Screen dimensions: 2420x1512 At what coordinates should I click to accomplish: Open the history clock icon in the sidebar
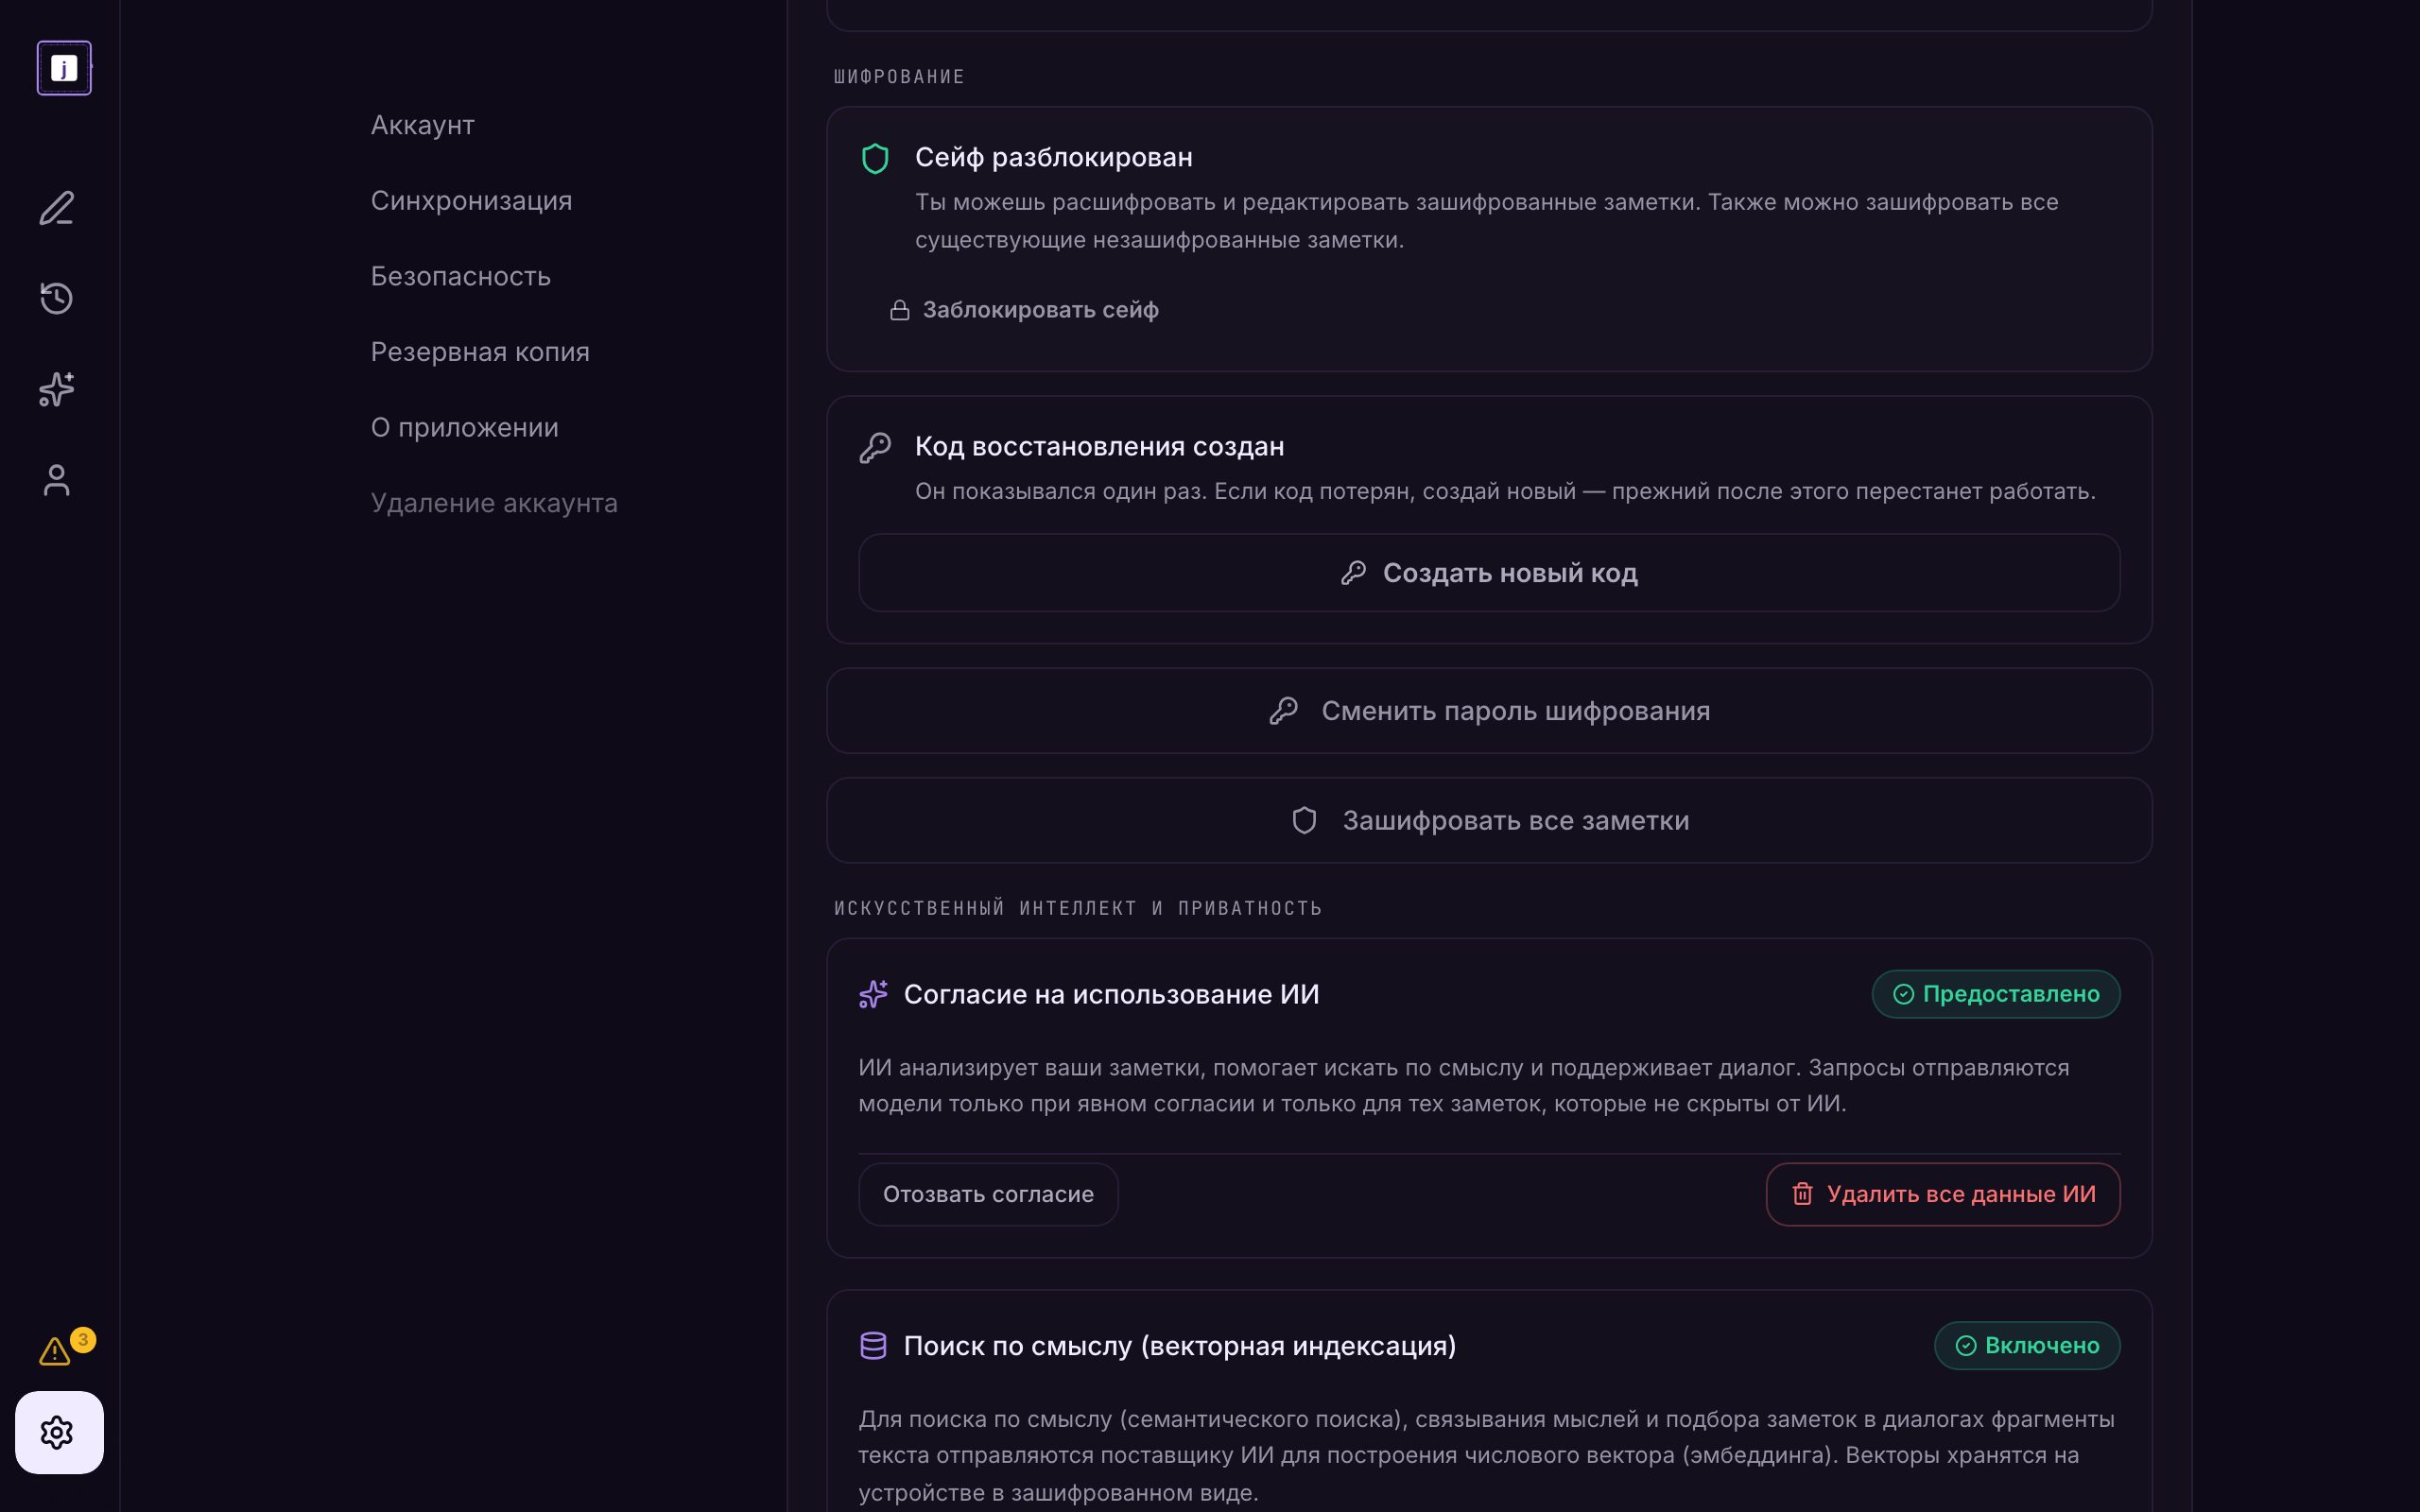click(x=57, y=298)
